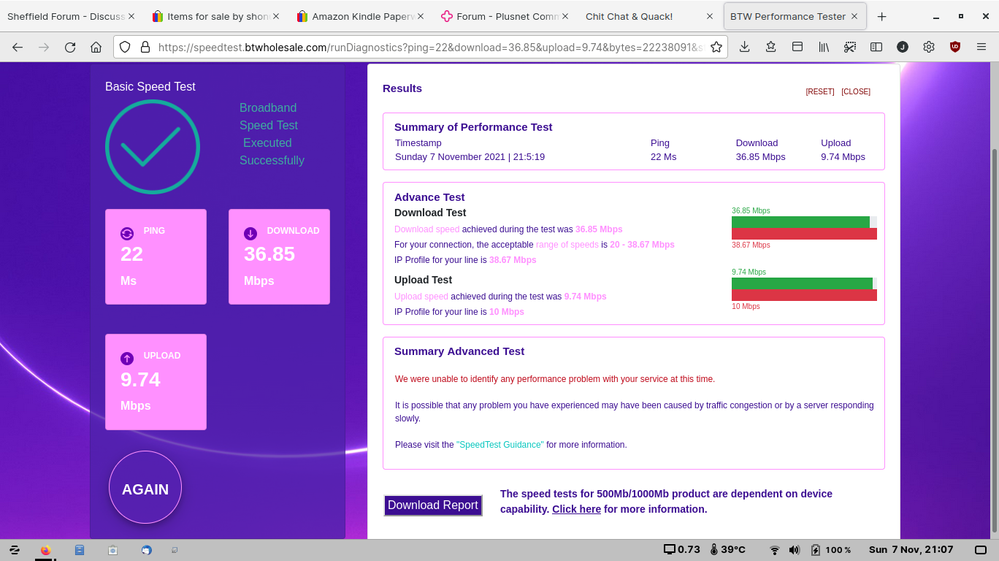Click the 'IP Profile' 38.67 Mbps text
The width and height of the screenshot is (999, 561).
coord(465,260)
